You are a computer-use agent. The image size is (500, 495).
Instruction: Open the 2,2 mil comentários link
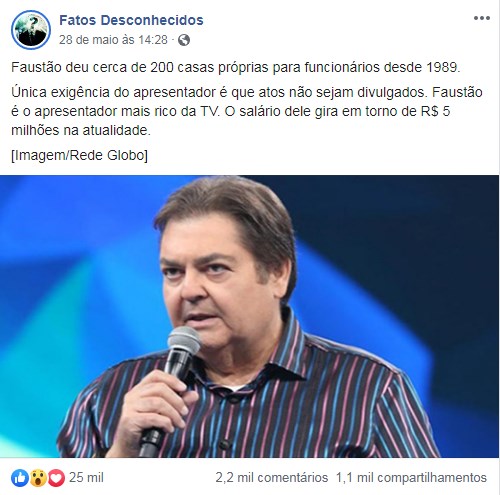pos(272,478)
